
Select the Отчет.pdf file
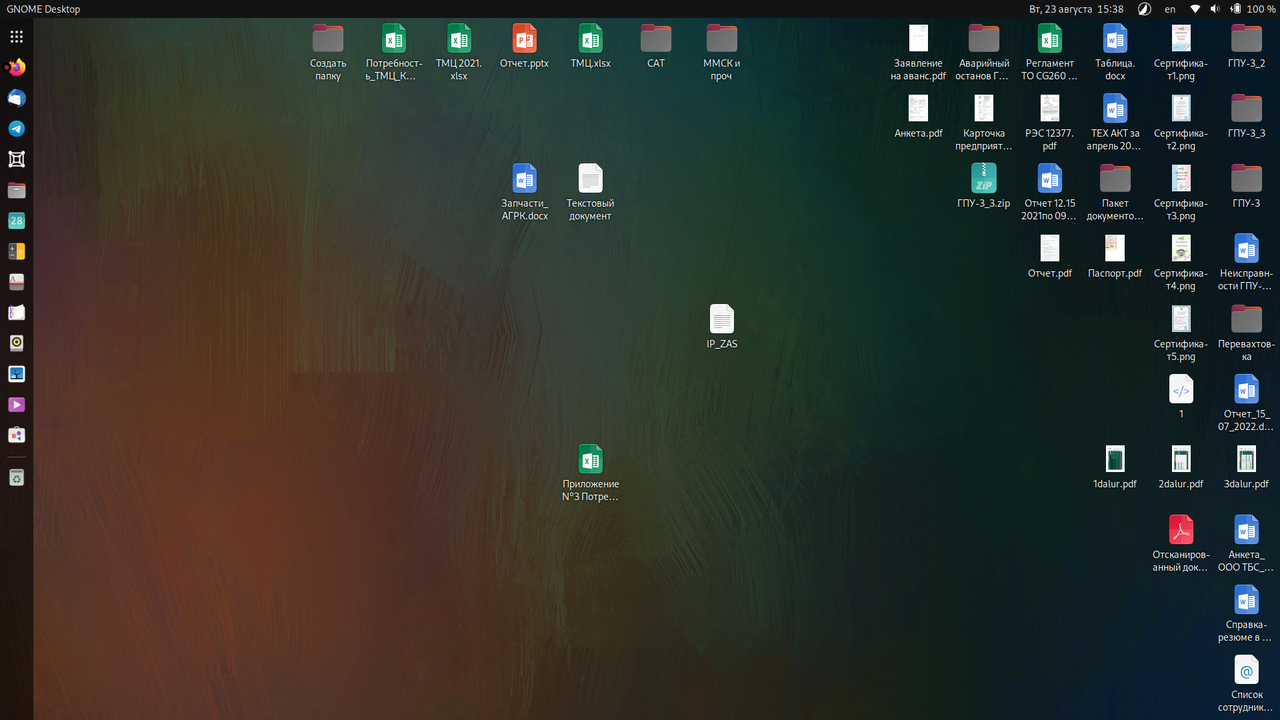pos(1049,257)
